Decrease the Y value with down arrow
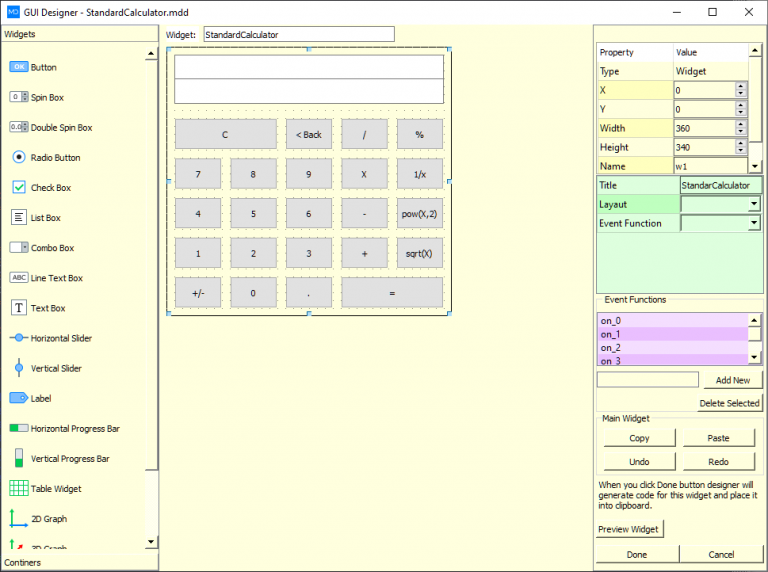 click(x=741, y=112)
